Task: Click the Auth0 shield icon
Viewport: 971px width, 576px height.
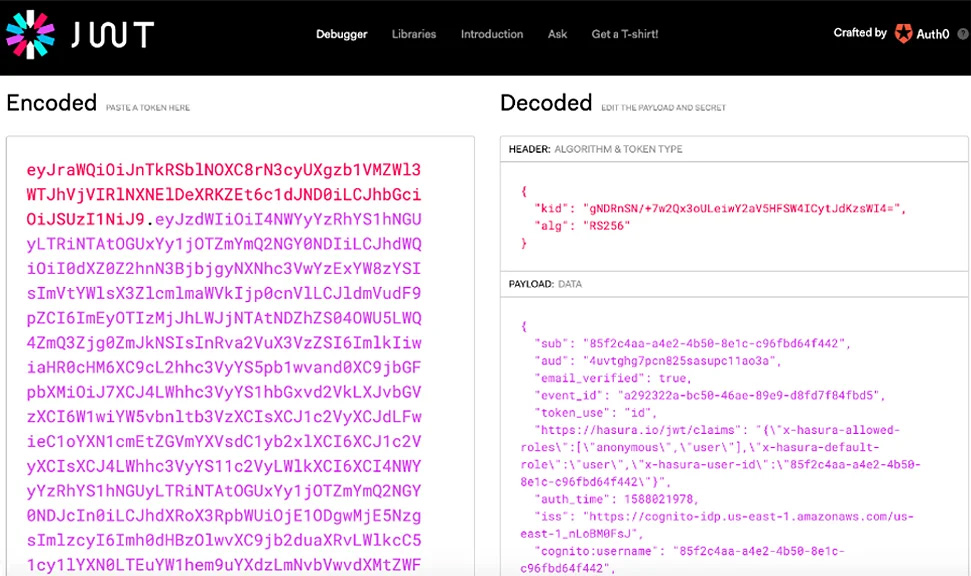Action: (x=903, y=34)
